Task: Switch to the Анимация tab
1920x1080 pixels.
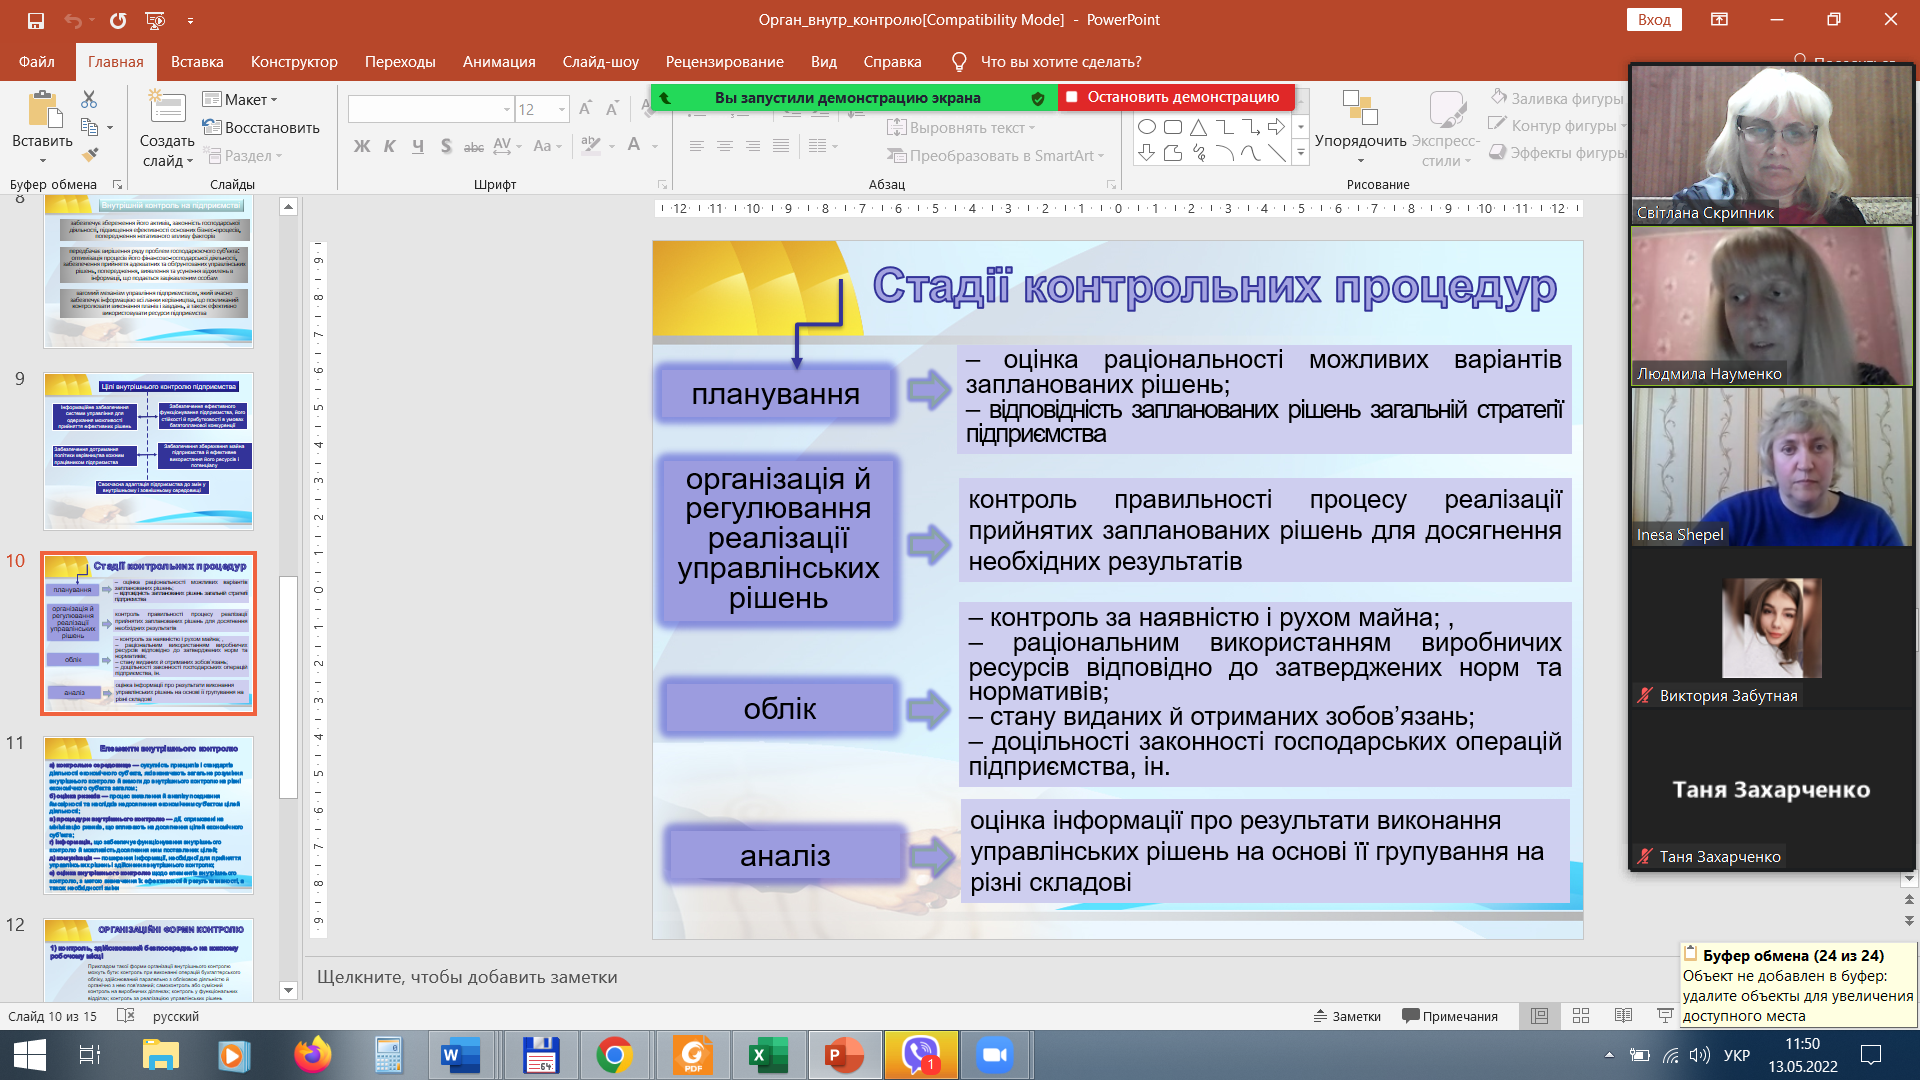Action: click(x=499, y=62)
